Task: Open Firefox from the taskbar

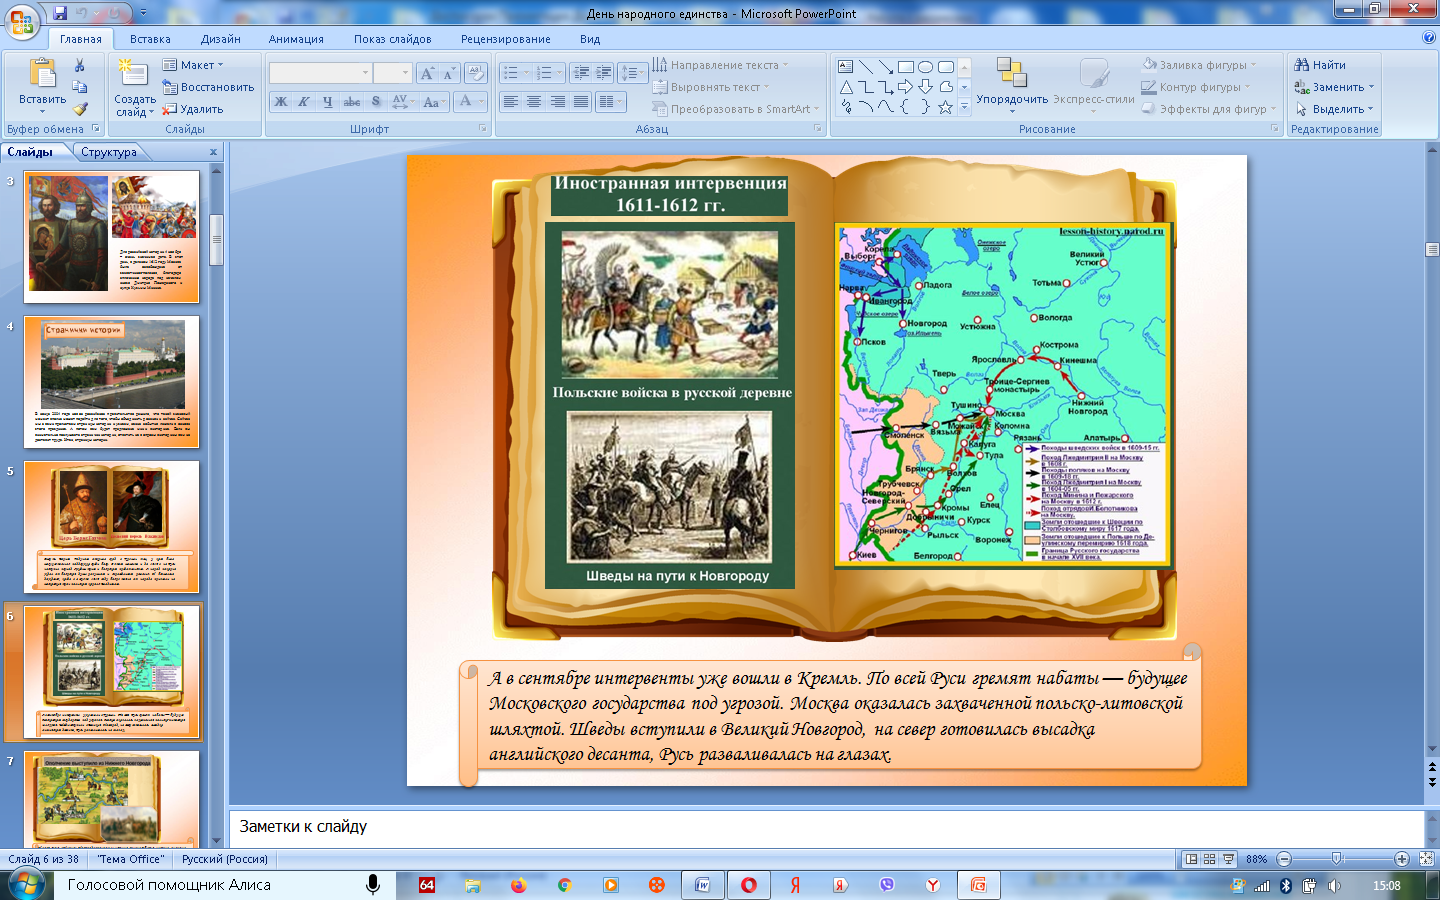Action: pyautogui.click(x=518, y=885)
